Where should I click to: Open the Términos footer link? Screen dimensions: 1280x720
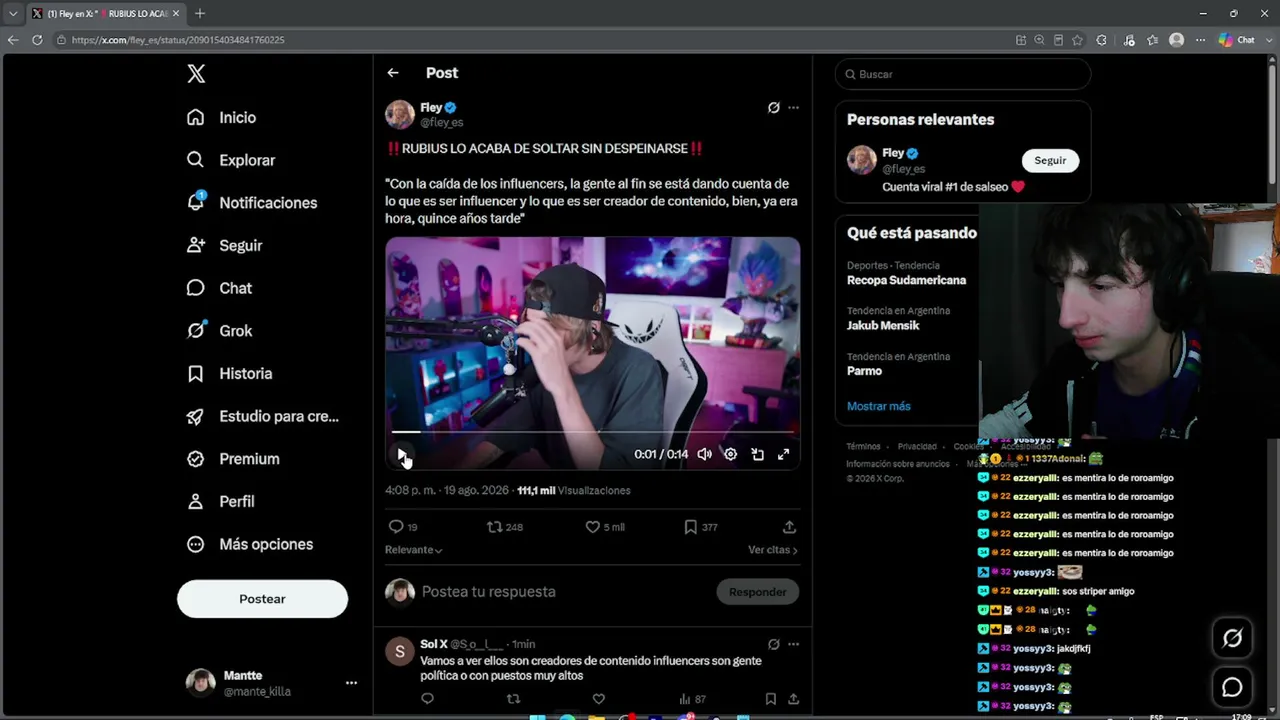(863, 447)
